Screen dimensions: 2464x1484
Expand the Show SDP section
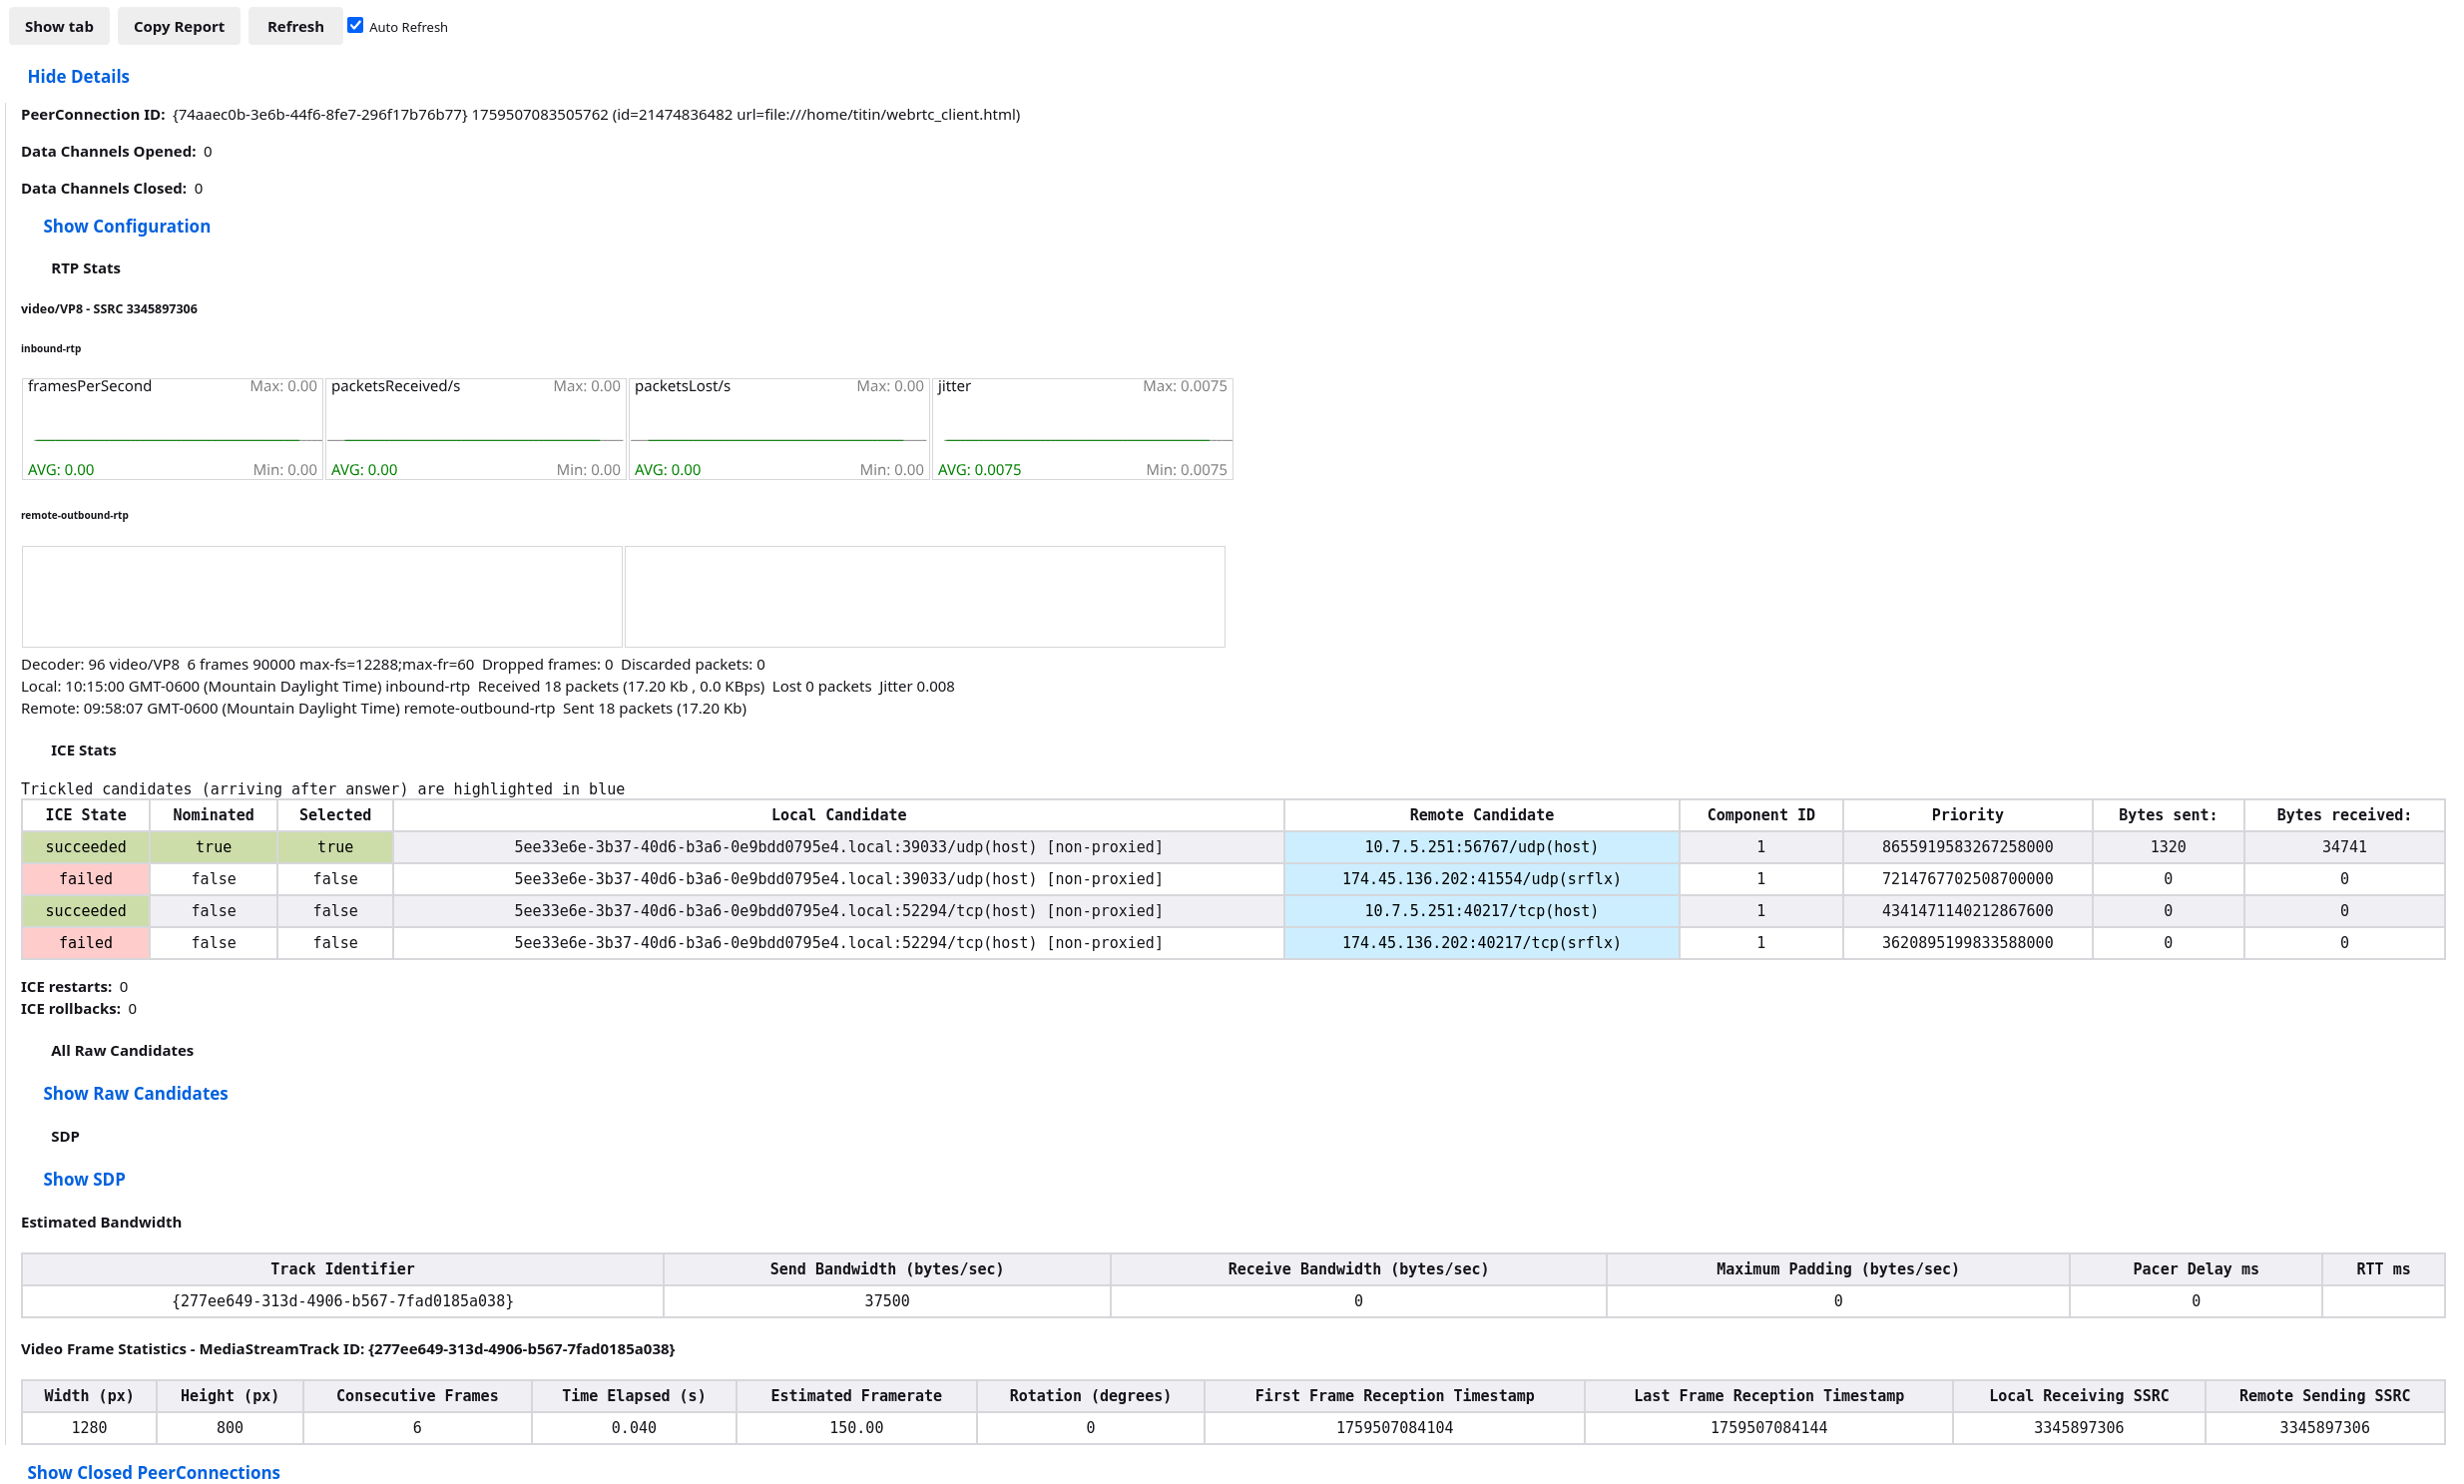[84, 1180]
